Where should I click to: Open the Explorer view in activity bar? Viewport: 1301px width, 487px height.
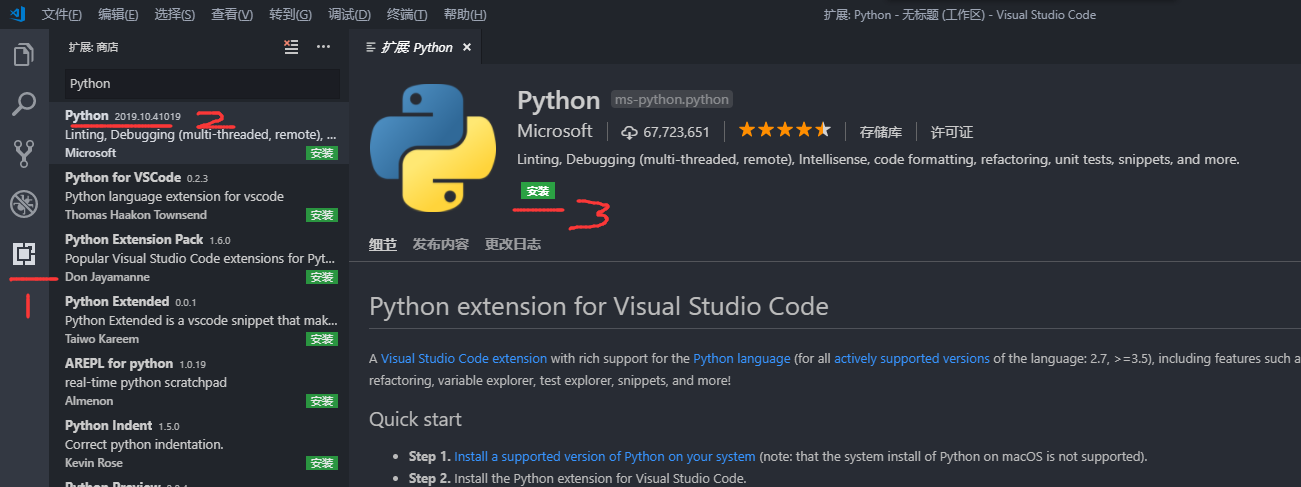[23, 54]
